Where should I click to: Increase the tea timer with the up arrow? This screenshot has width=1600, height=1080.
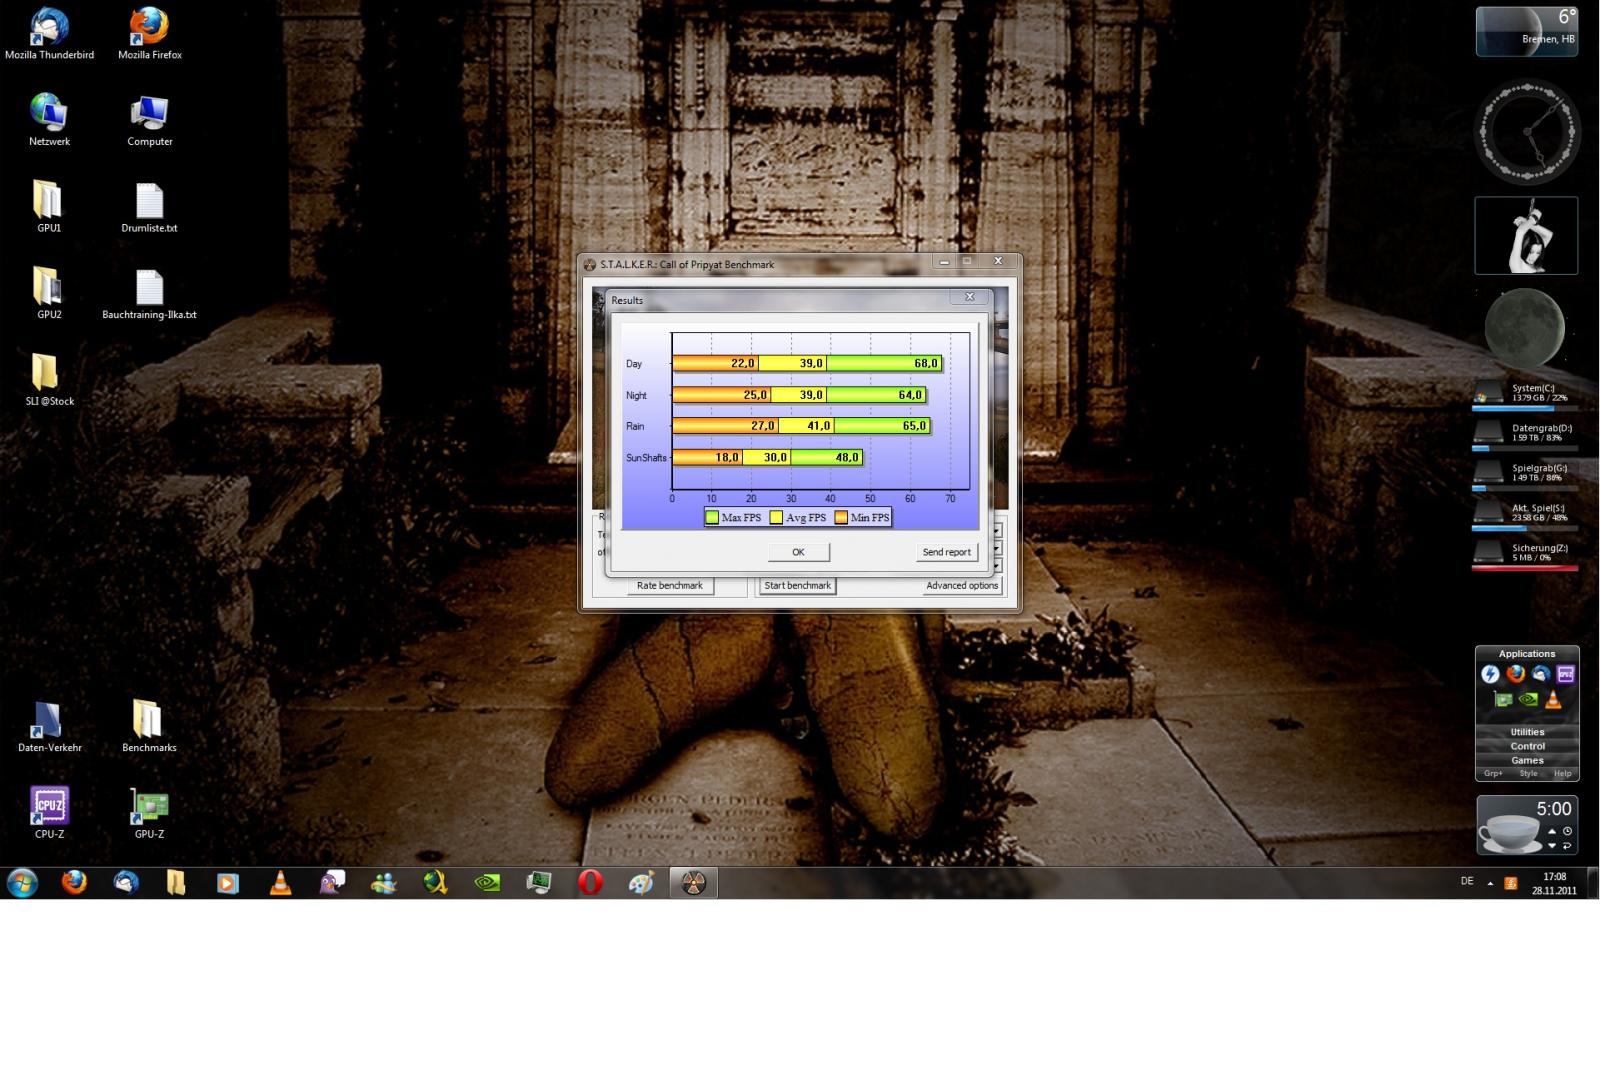[1552, 831]
